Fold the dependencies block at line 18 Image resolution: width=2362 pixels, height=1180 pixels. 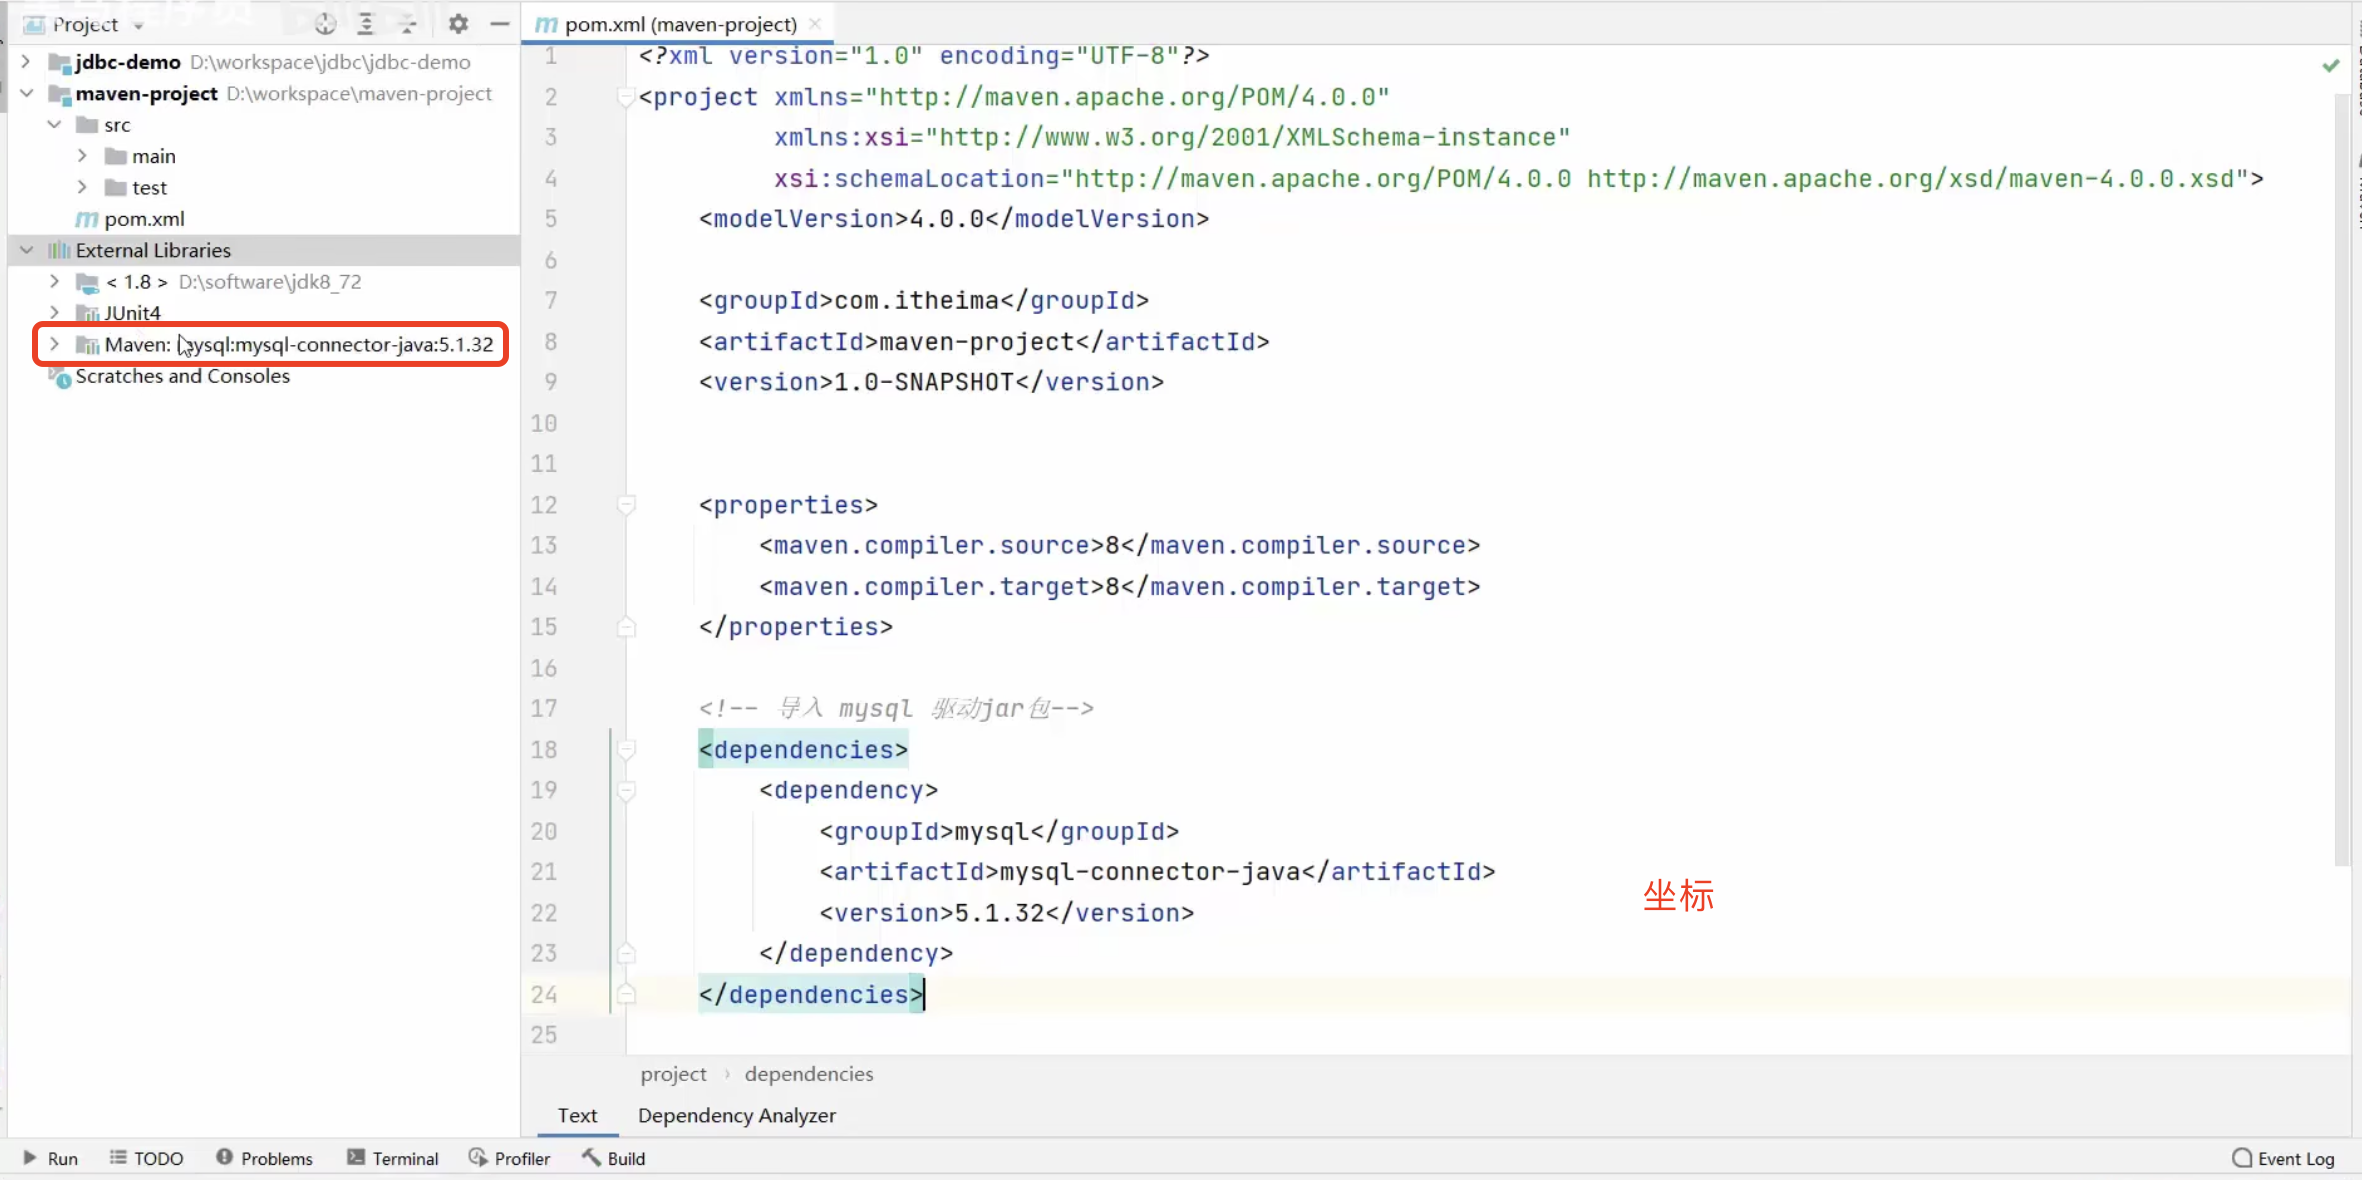tap(626, 750)
